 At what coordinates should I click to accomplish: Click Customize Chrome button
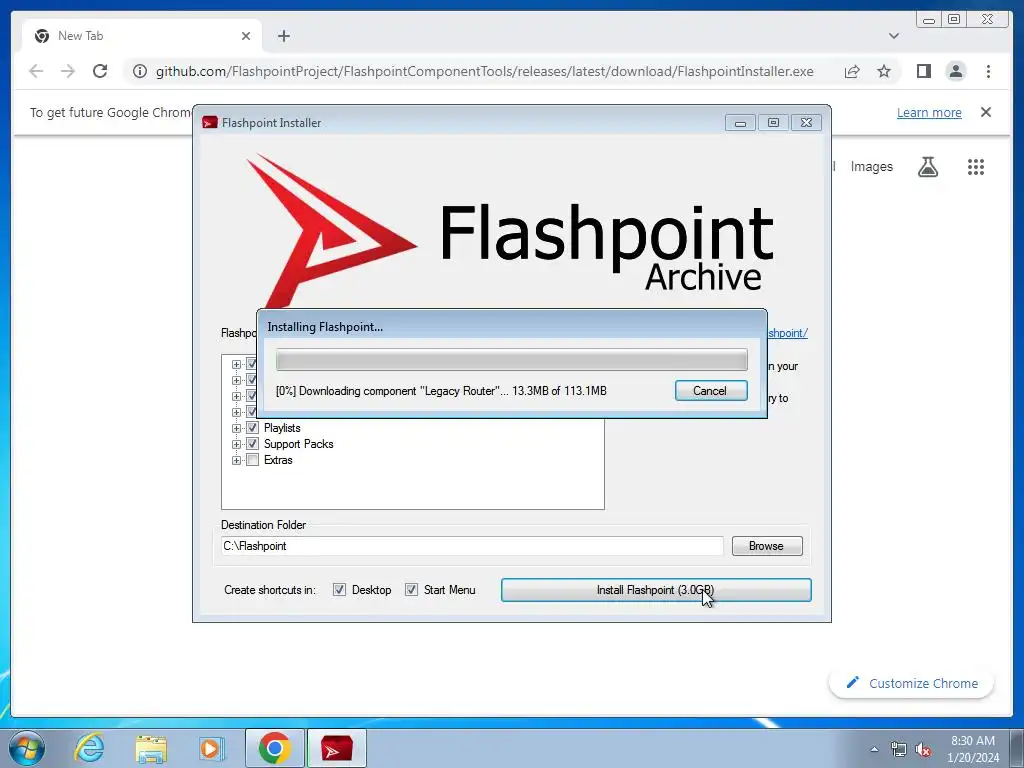(x=912, y=683)
